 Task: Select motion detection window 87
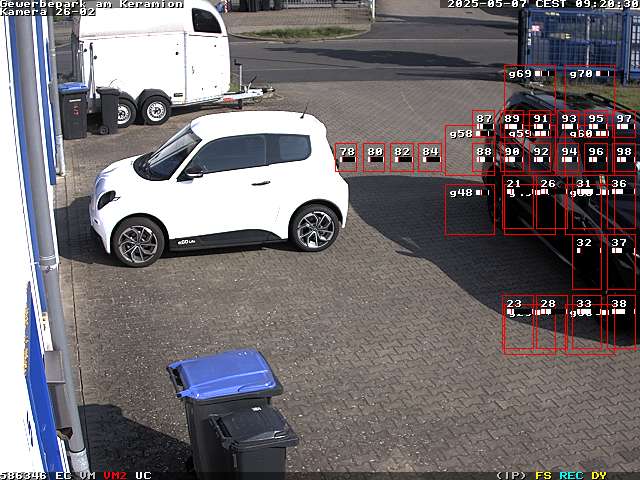pyautogui.click(x=484, y=124)
